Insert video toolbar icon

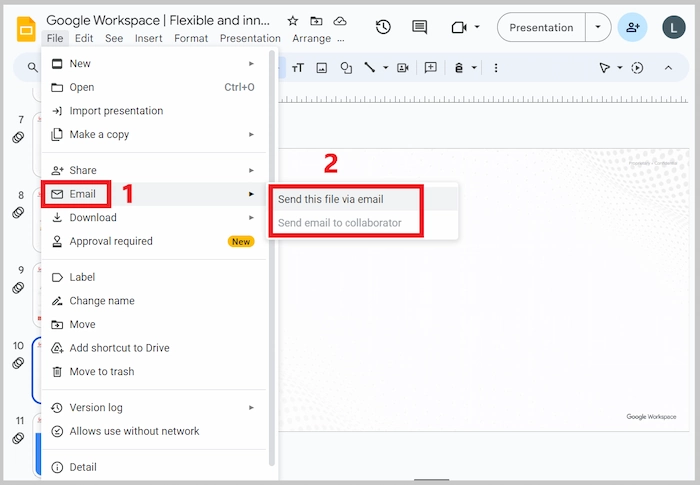(403, 68)
